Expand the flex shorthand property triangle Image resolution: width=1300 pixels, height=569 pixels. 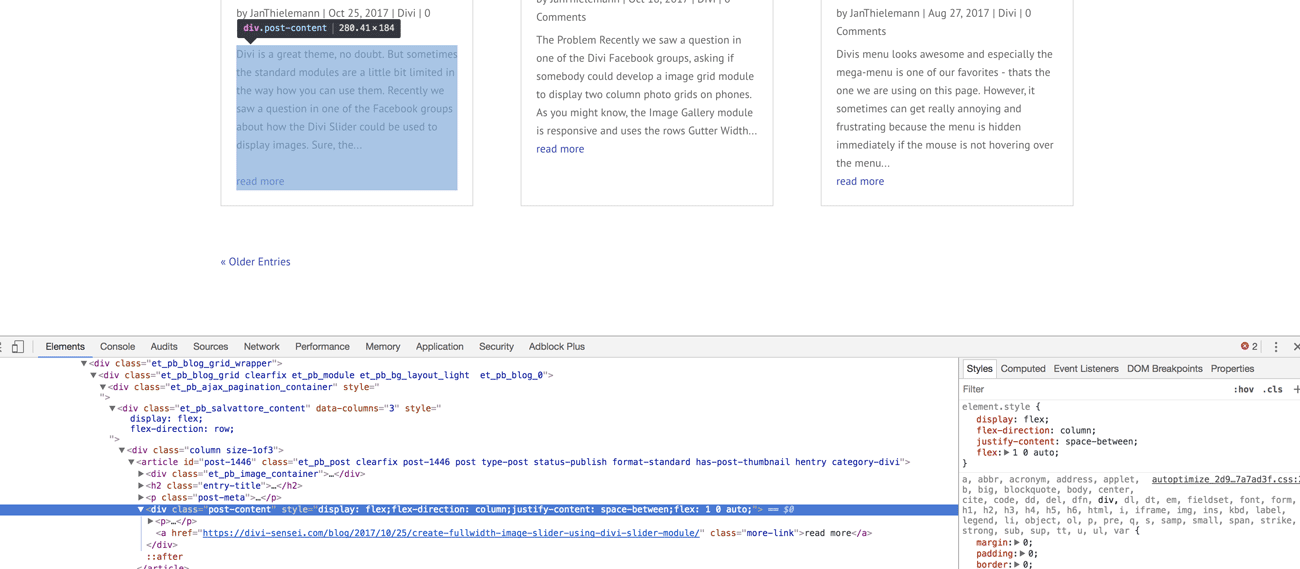1007,453
